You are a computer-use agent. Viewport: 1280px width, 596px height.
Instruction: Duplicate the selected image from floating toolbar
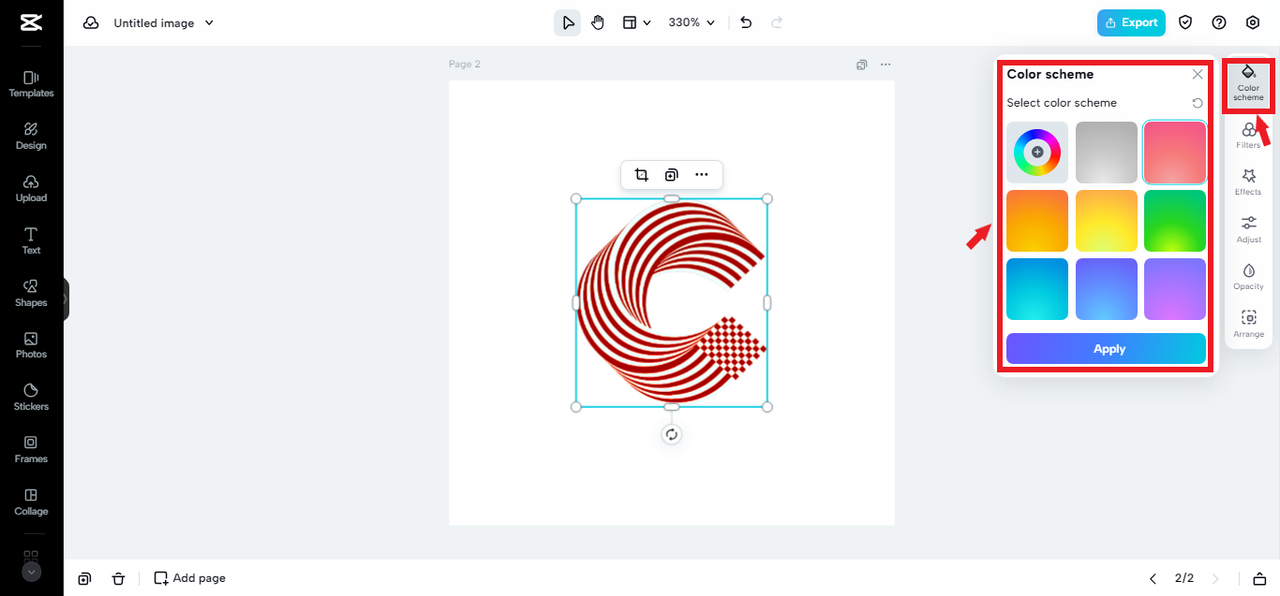(x=672, y=175)
